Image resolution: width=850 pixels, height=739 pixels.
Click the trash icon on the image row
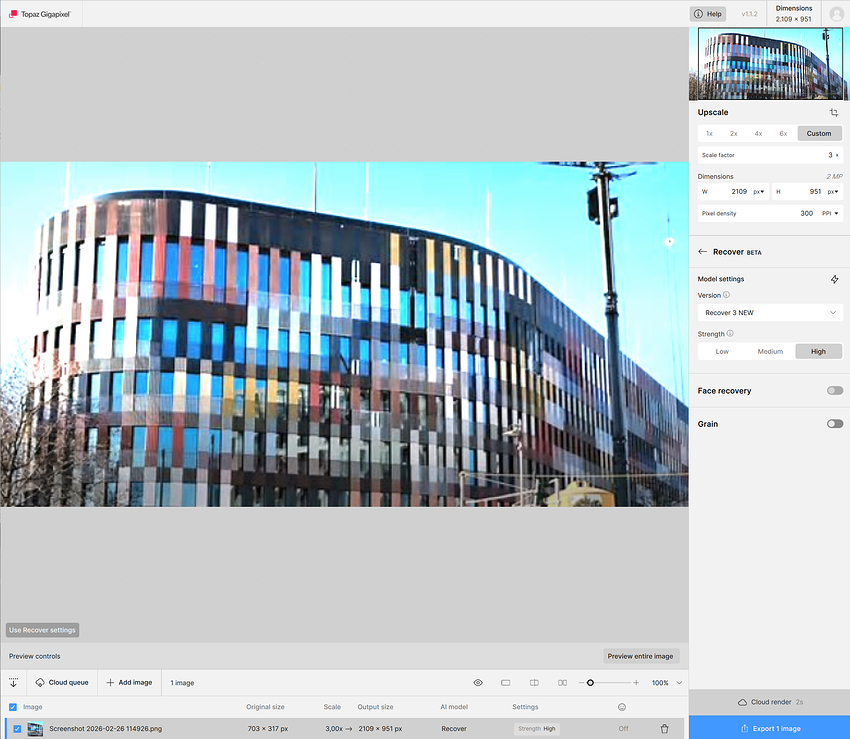pyautogui.click(x=664, y=728)
